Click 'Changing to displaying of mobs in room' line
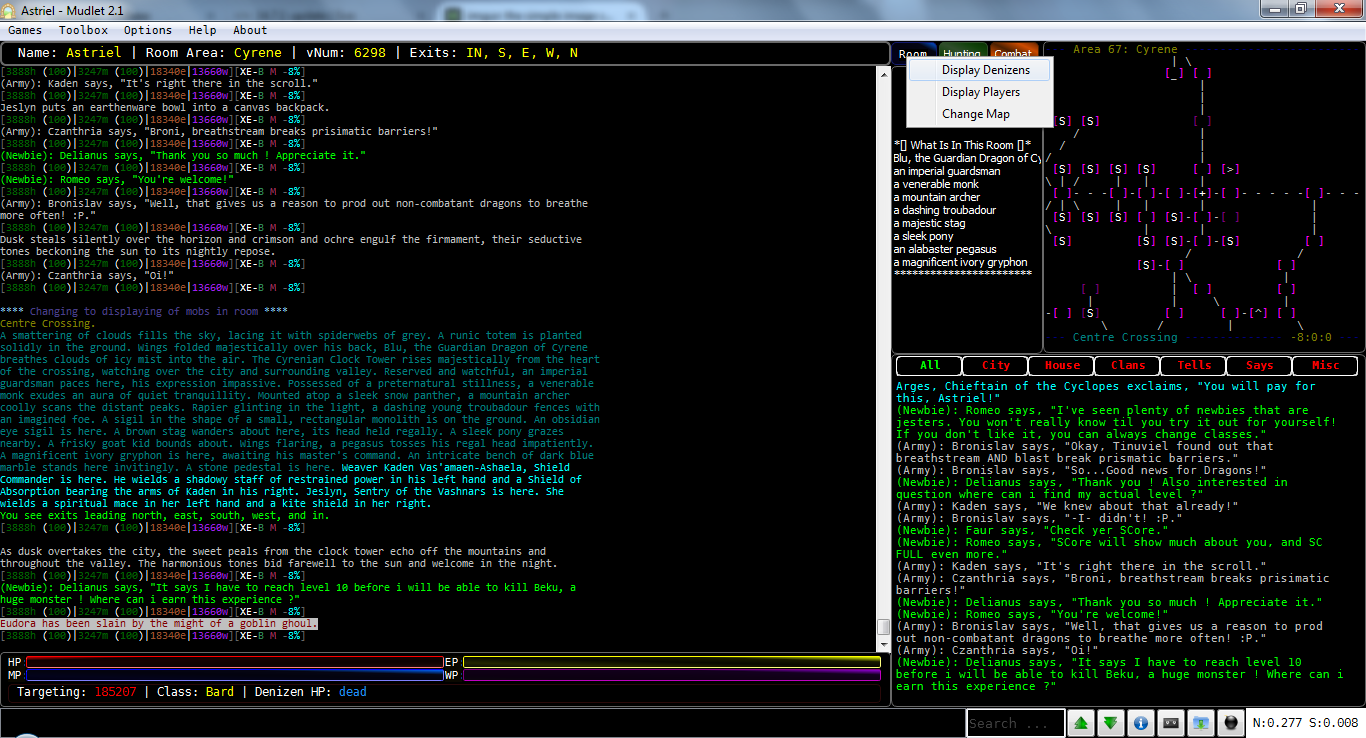Viewport: 1366px width, 738px height. [x=144, y=312]
